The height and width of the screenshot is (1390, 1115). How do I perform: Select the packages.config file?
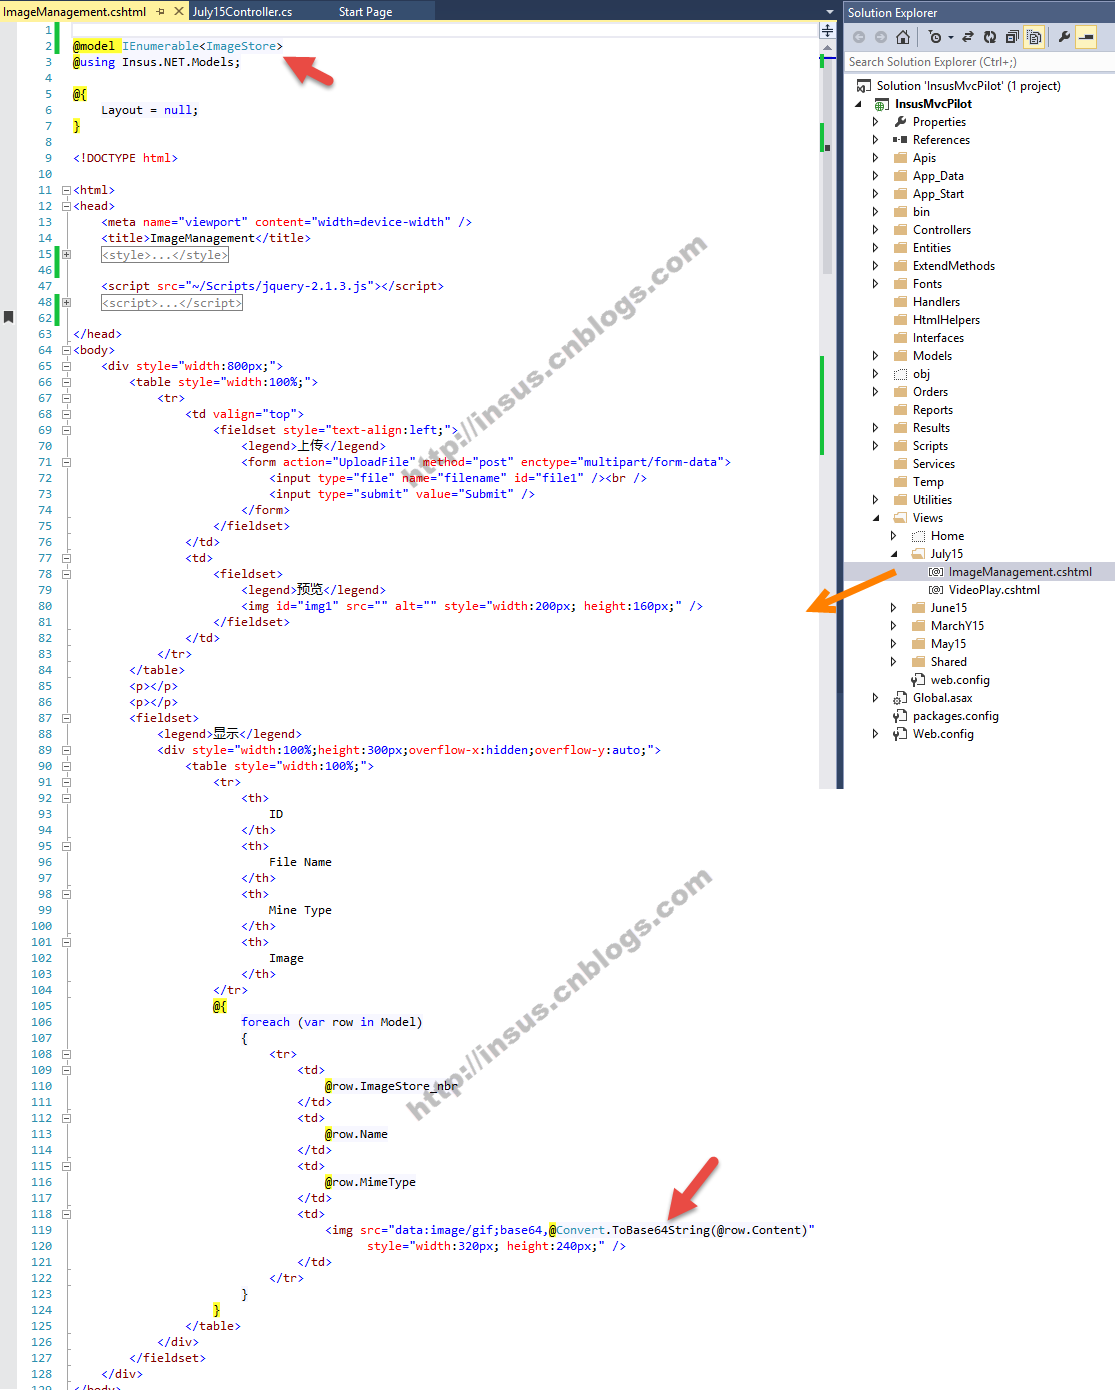coord(955,716)
